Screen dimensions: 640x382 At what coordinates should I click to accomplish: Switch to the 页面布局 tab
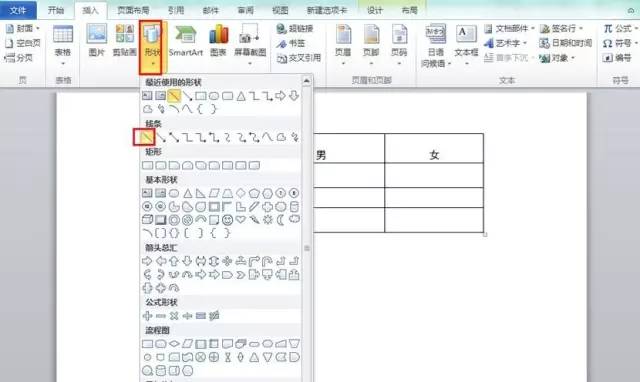(x=133, y=10)
